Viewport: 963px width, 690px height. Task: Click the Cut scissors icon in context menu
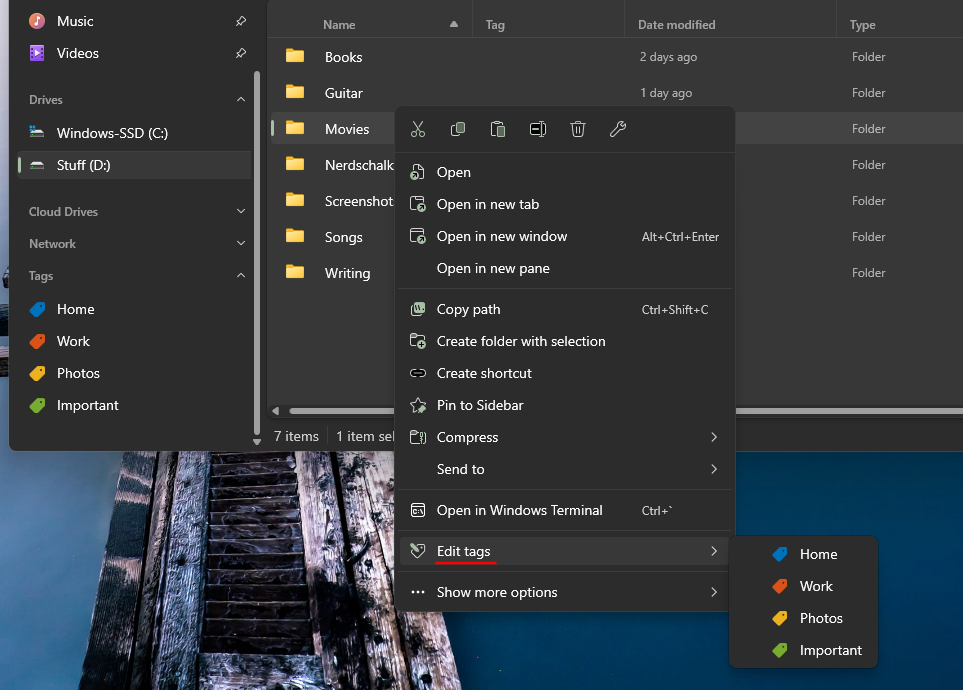(x=418, y=129)
